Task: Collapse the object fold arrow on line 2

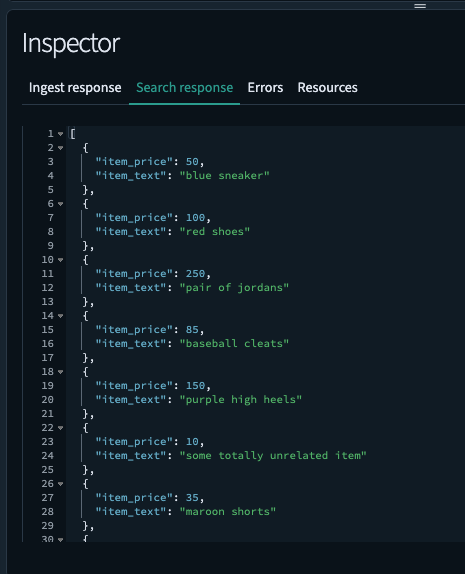Action: pyautogui.click(x=60, y=148)
